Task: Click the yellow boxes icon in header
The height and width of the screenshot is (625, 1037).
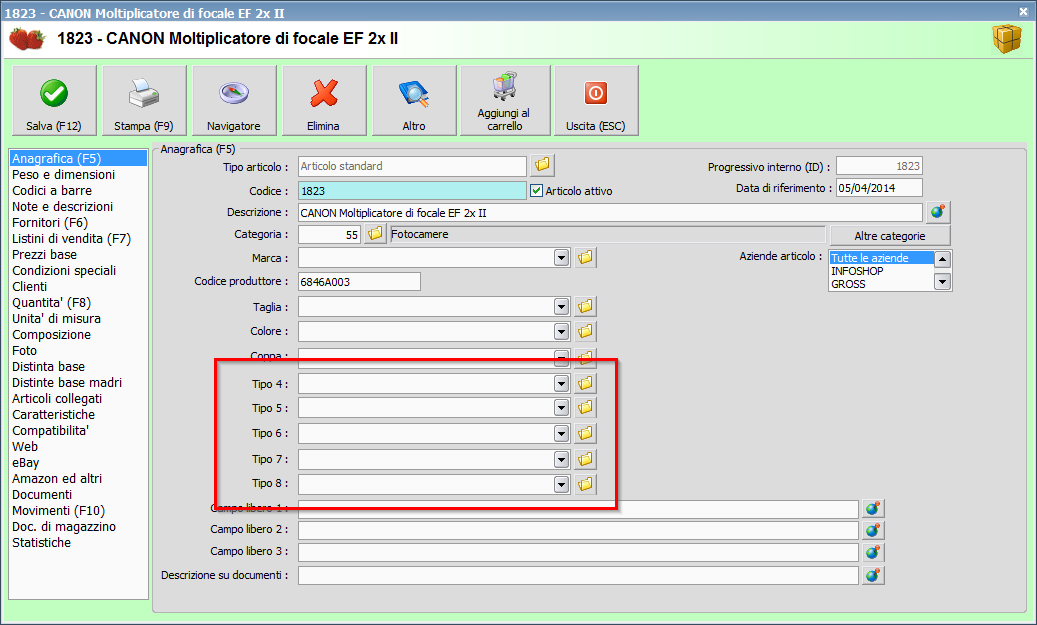Action: [1007, 38]
